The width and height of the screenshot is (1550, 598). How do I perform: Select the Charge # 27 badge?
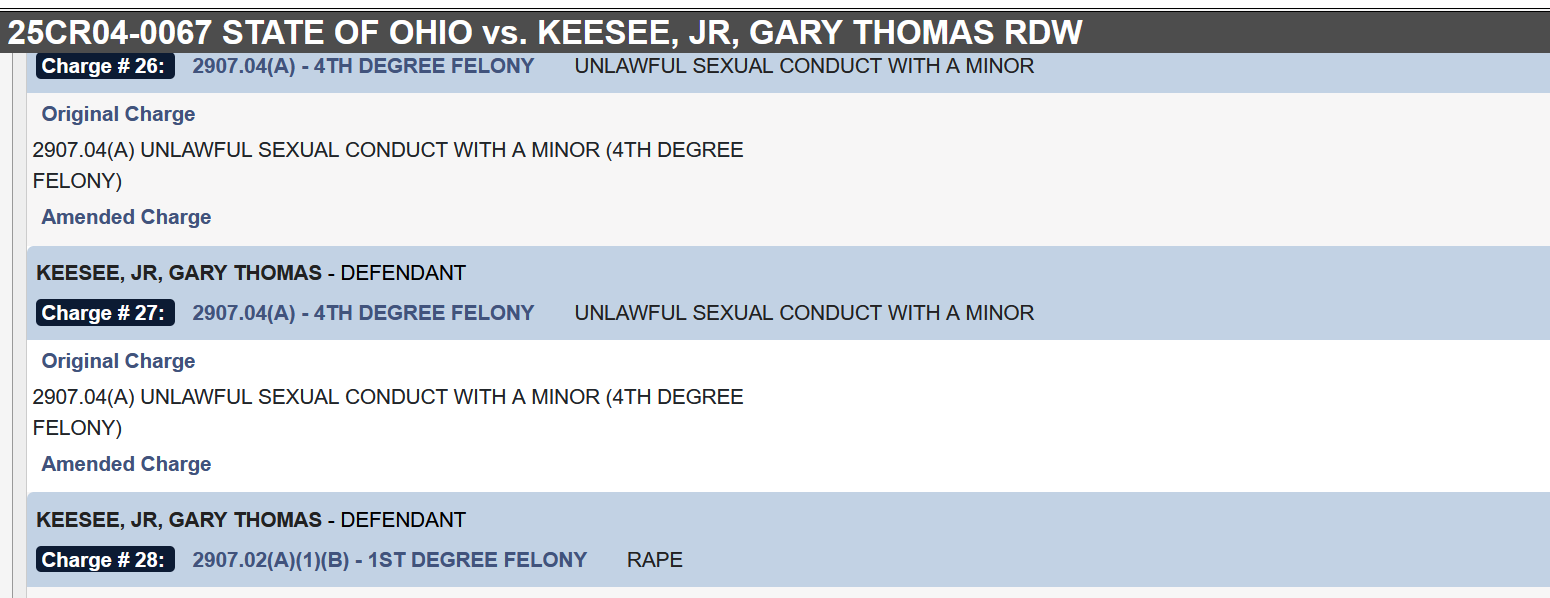(x=105, y=313)
